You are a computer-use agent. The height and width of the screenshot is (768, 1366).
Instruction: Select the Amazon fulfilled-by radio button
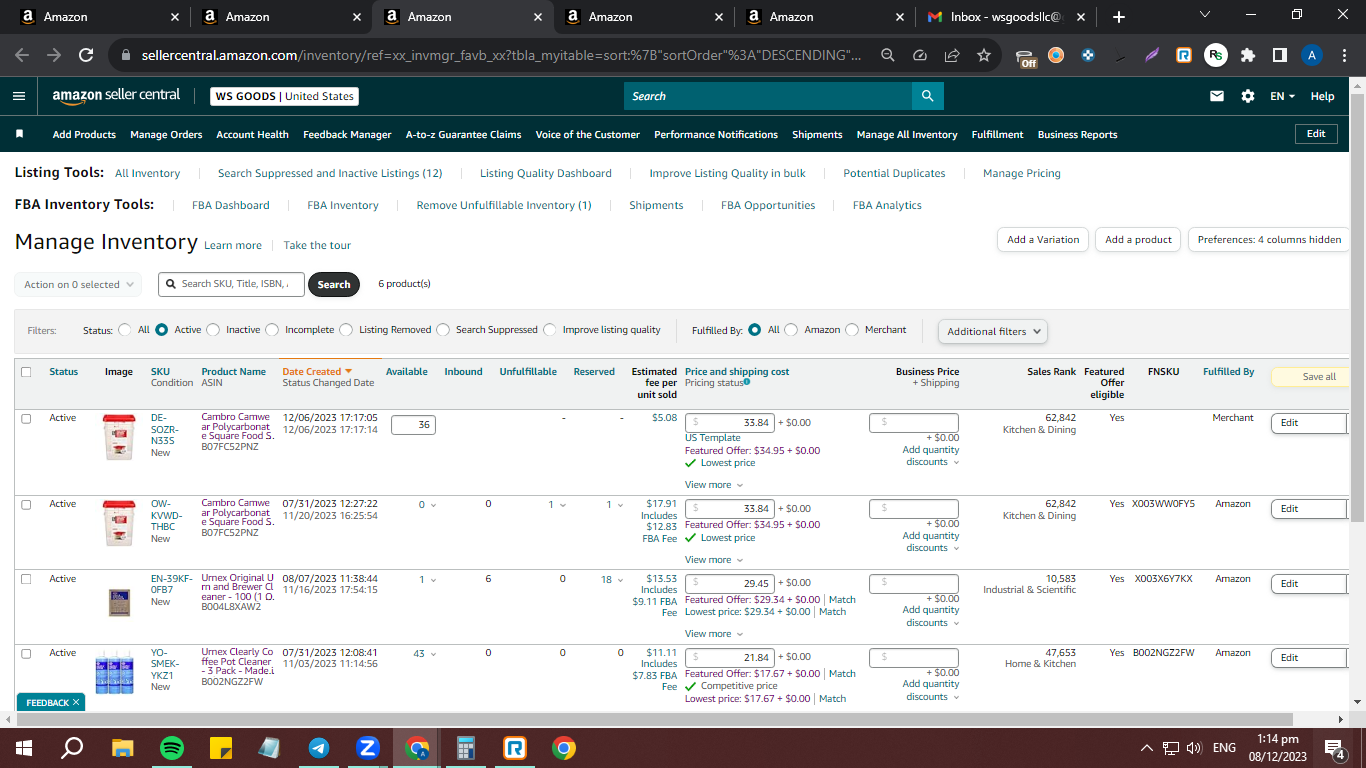(x=791, y=329)
